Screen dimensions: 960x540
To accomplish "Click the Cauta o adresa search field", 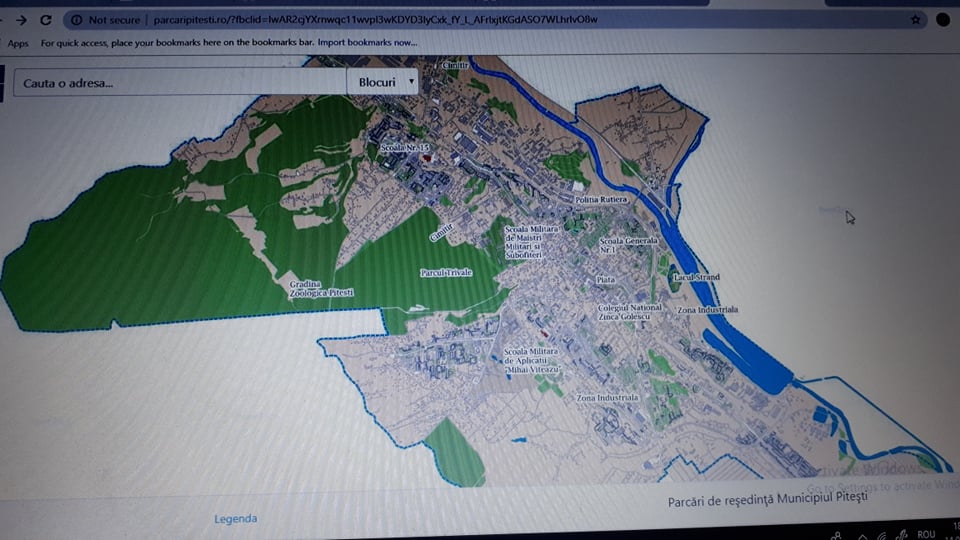I will click(180, 82).
